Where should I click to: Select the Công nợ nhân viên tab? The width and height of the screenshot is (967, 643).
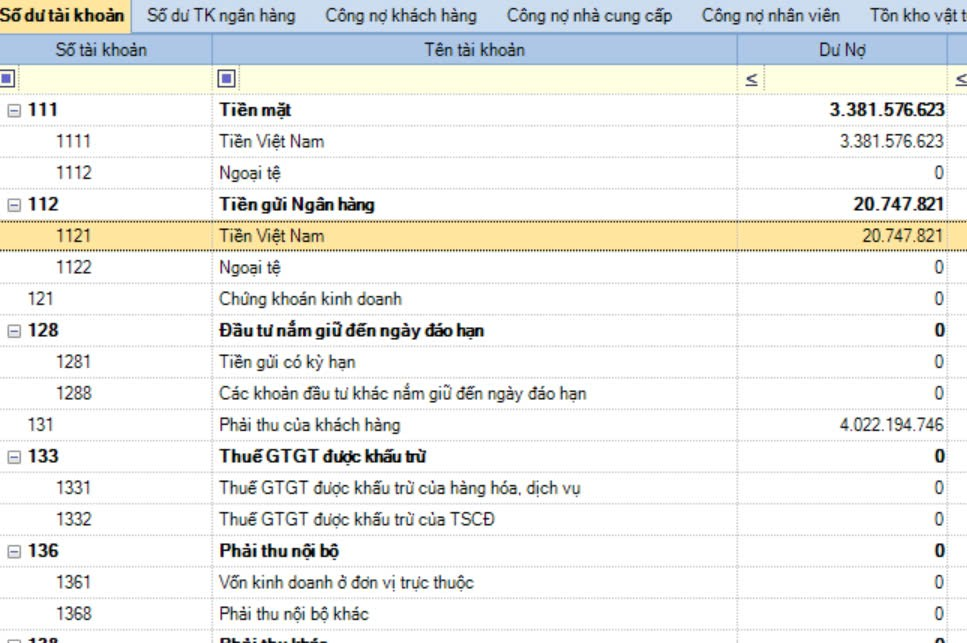click(770, 16)
